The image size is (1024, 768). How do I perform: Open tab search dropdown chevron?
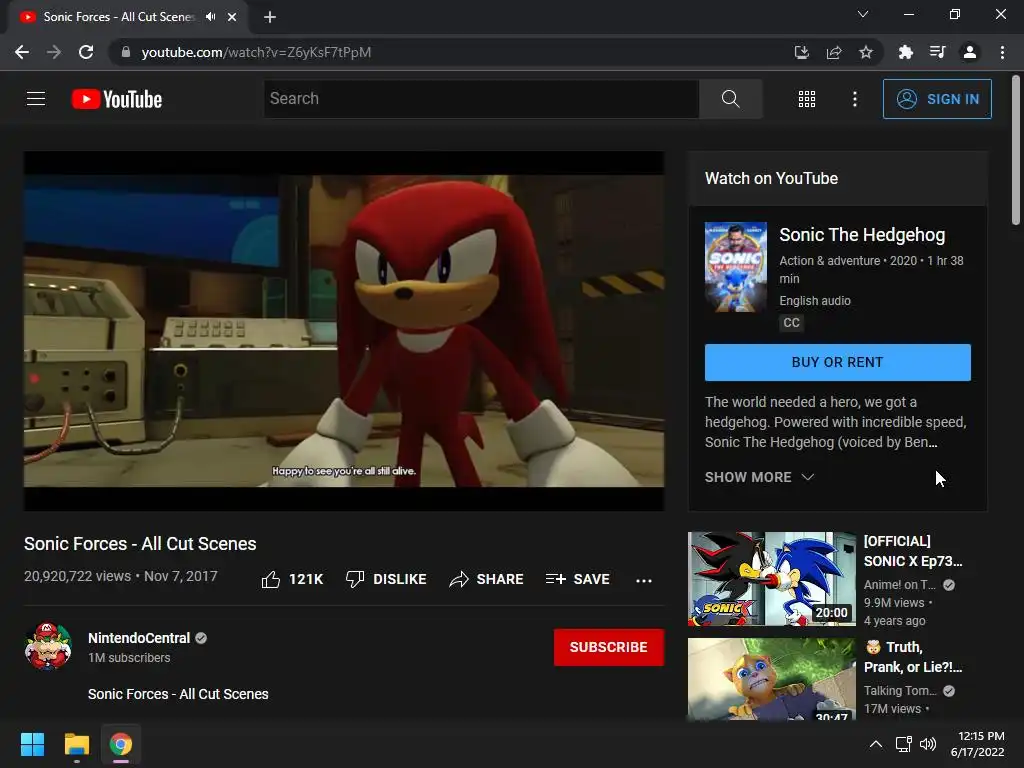coord(863,14)
